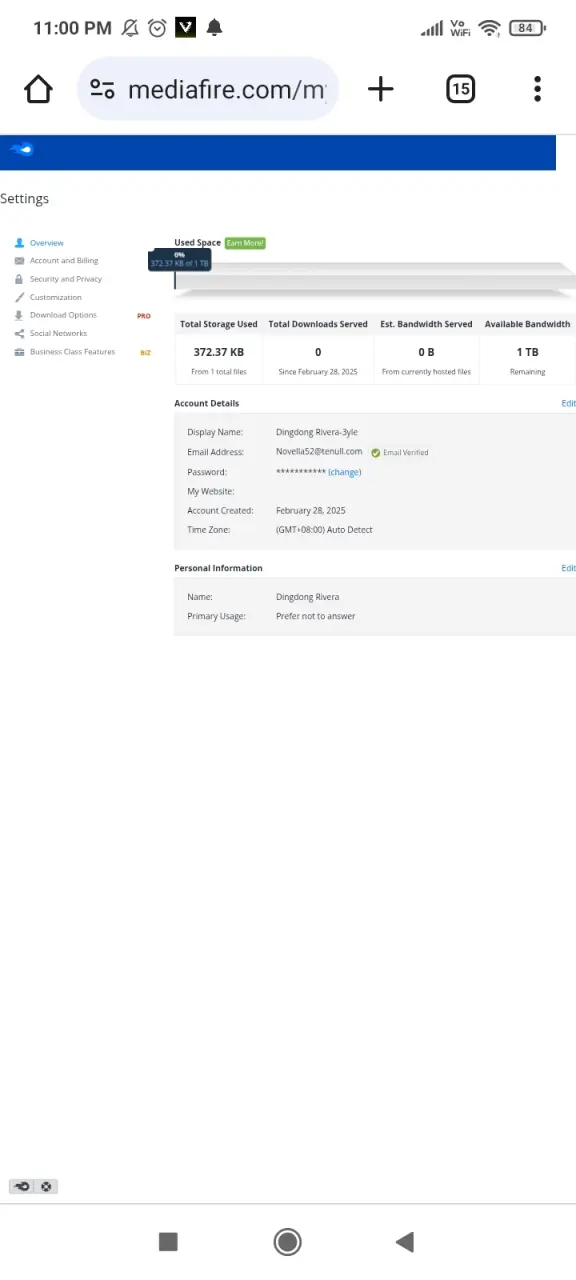Click the Settings page heading
Image resolution: width=576 pixels, height=1280 pixels.
(x=25, y=199)
